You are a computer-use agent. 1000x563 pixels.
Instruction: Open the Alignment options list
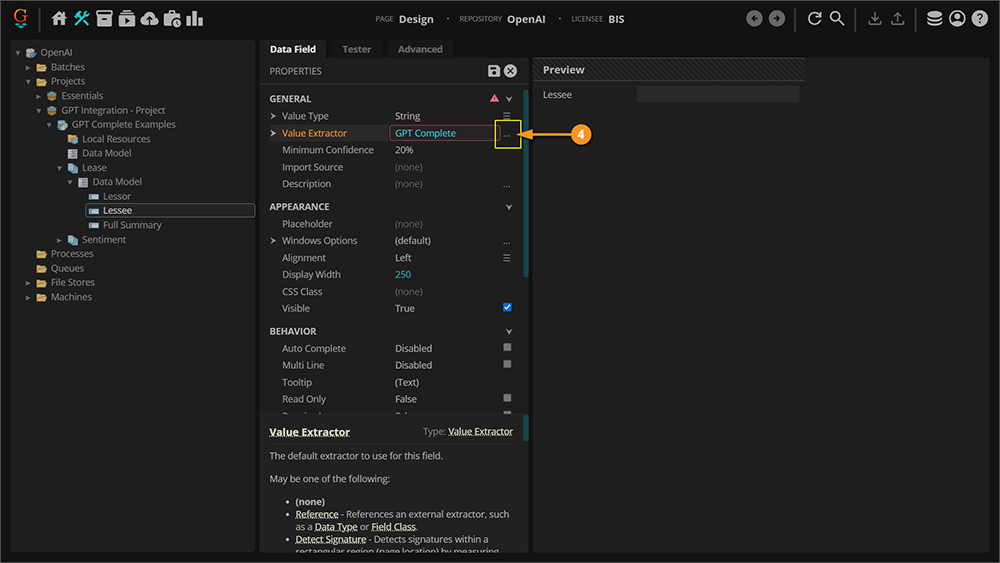click(506, 258)
